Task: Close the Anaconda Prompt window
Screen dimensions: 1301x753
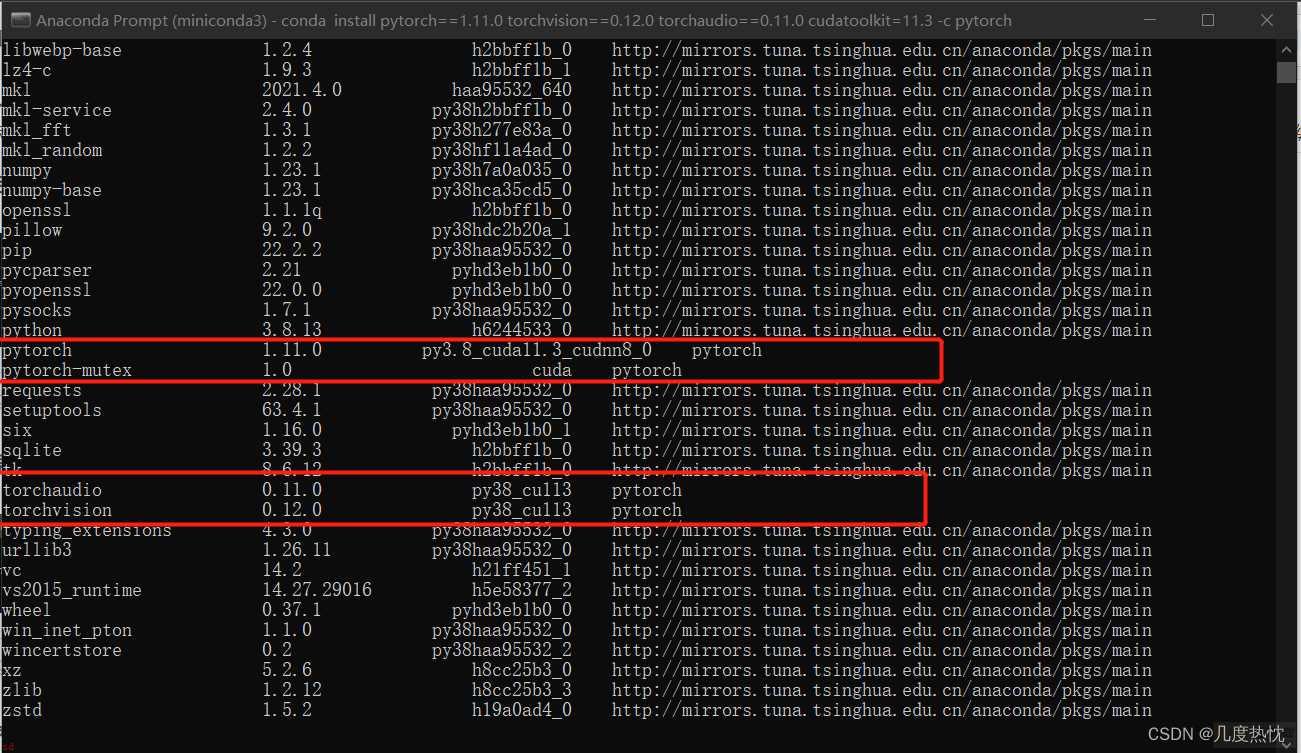Action: click(1267, 20)
